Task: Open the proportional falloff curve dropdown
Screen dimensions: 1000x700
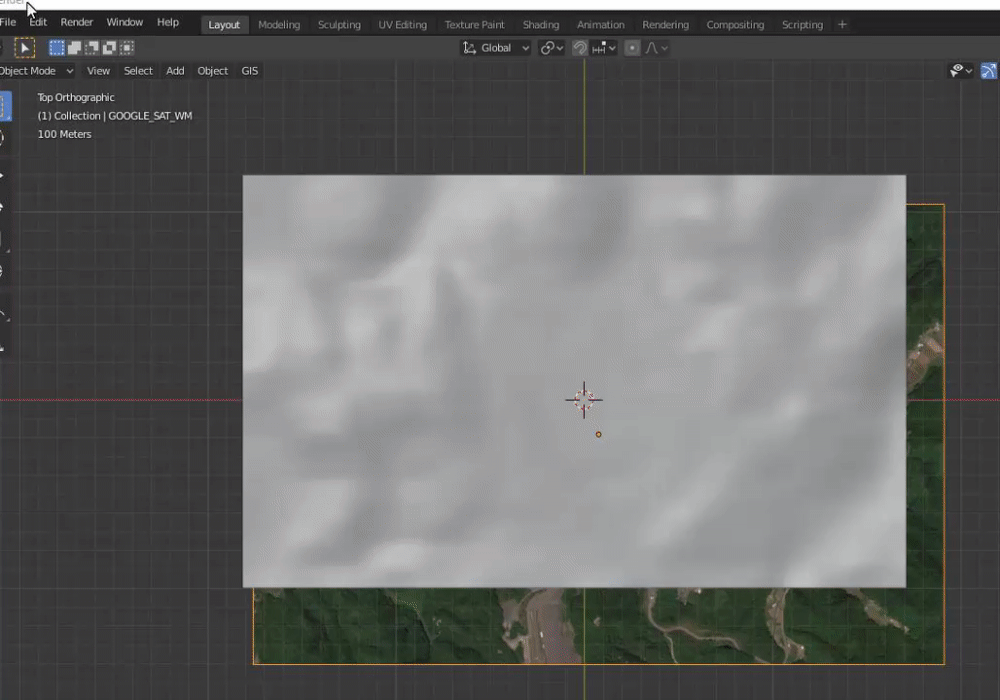Action: point(656,48)
